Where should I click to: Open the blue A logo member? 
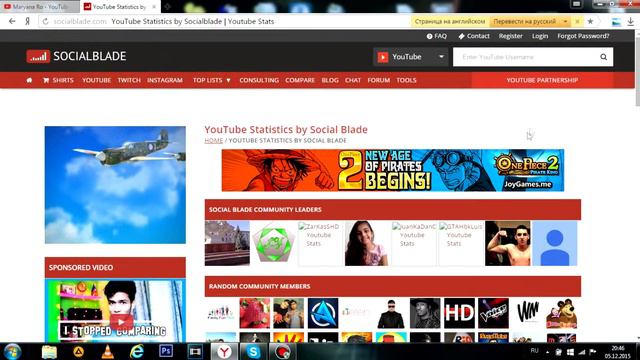pos(323,313)
